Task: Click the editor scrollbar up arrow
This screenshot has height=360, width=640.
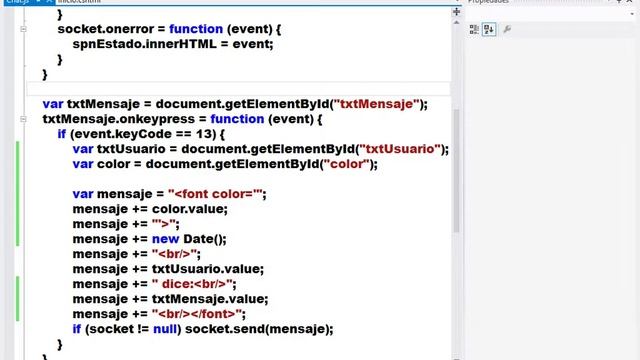Action: tap(456, 22)
